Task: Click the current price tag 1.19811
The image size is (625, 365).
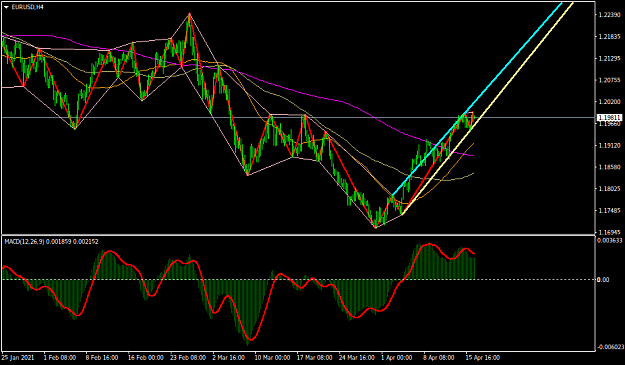Action: point(609,118)
